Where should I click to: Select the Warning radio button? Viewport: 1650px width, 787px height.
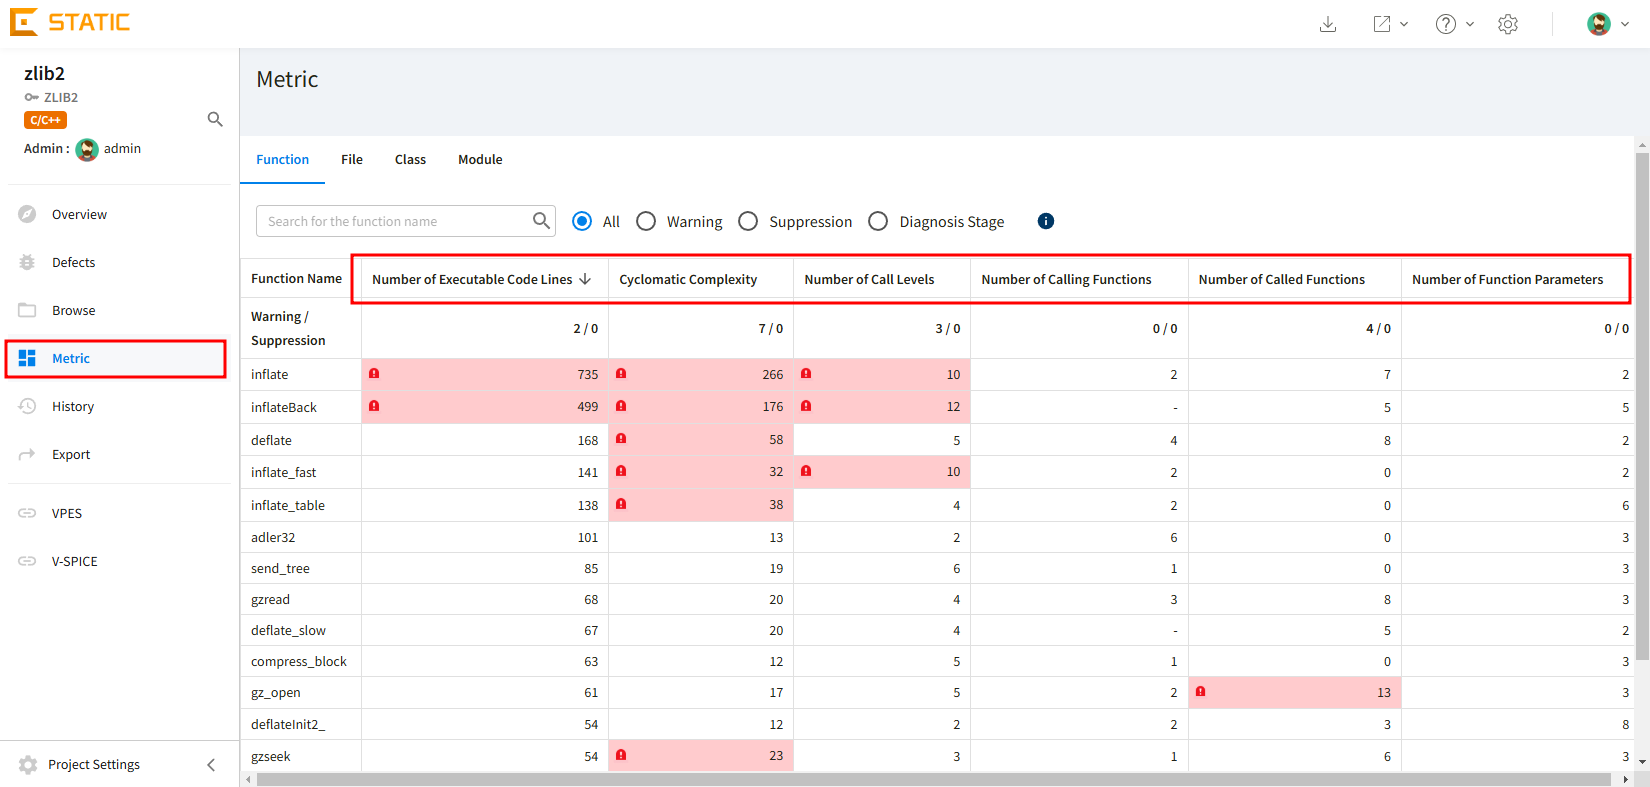(646, 221)
